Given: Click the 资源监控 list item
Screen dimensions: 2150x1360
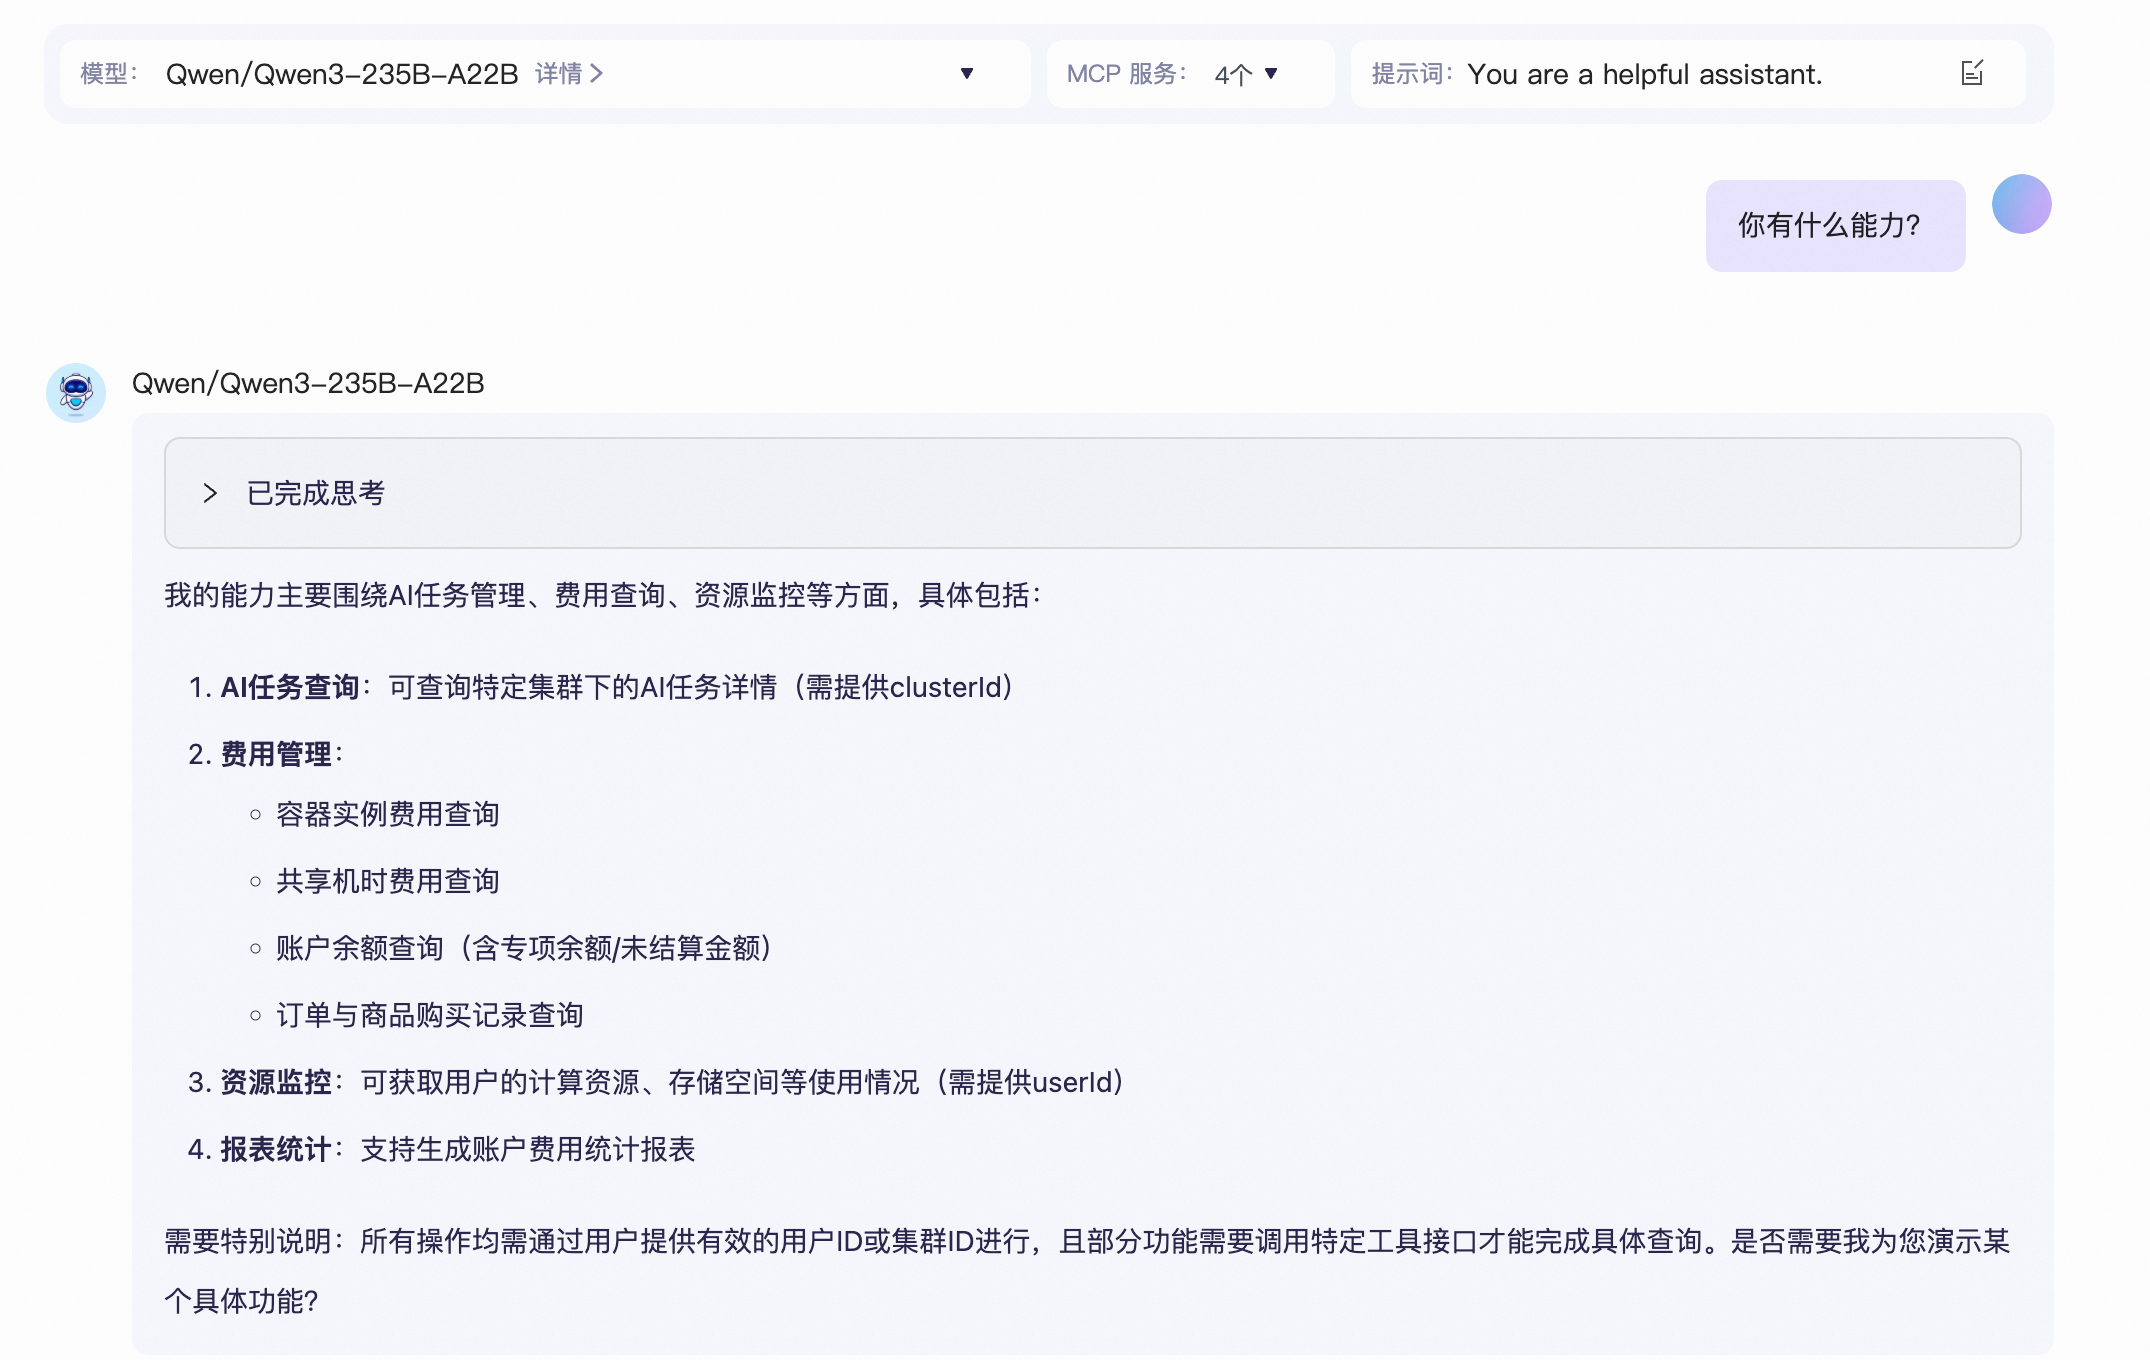Looking at the screenshot, I should click(x=655, y=1082).
